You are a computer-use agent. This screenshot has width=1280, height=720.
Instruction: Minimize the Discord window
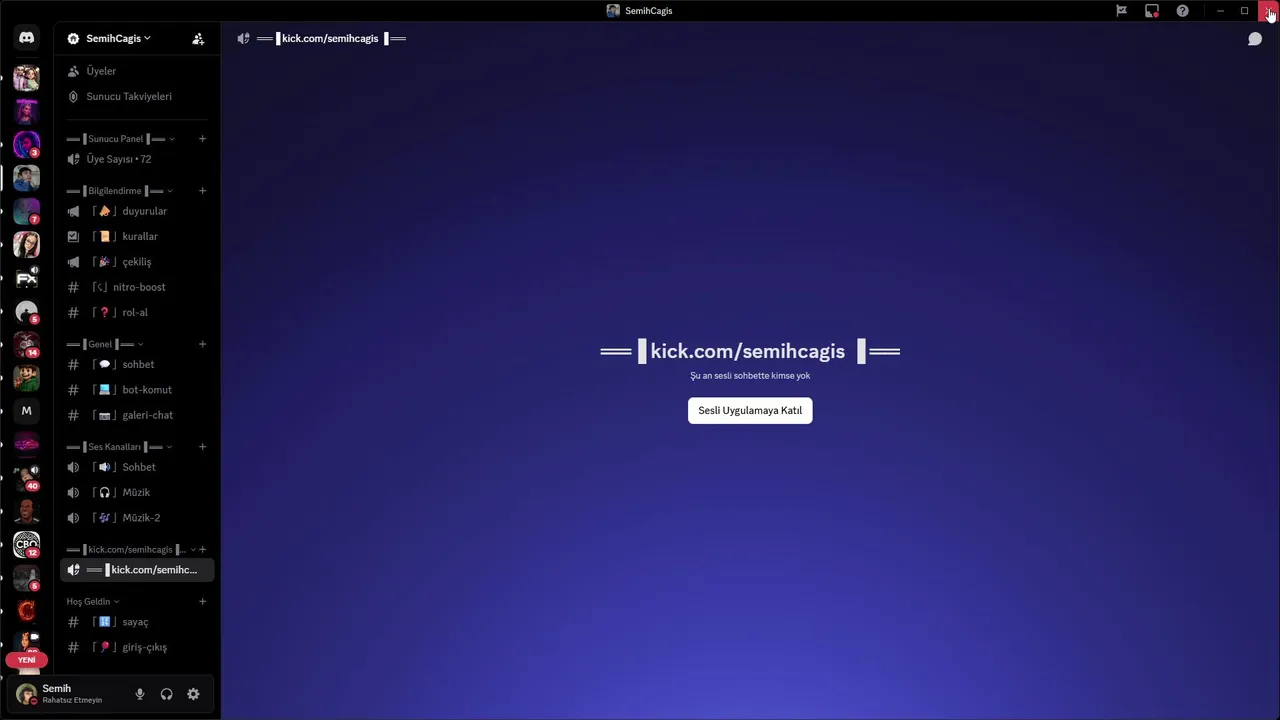pos(1221,11)
